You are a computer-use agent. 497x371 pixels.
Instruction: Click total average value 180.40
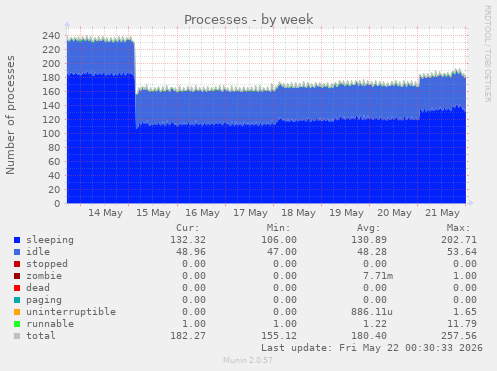369,336
